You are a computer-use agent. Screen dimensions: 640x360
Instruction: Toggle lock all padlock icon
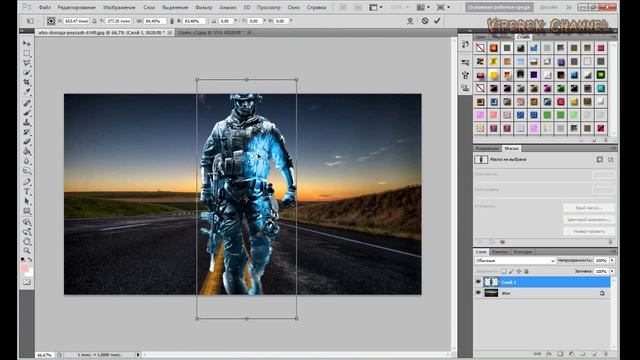[x=527, y=271]
